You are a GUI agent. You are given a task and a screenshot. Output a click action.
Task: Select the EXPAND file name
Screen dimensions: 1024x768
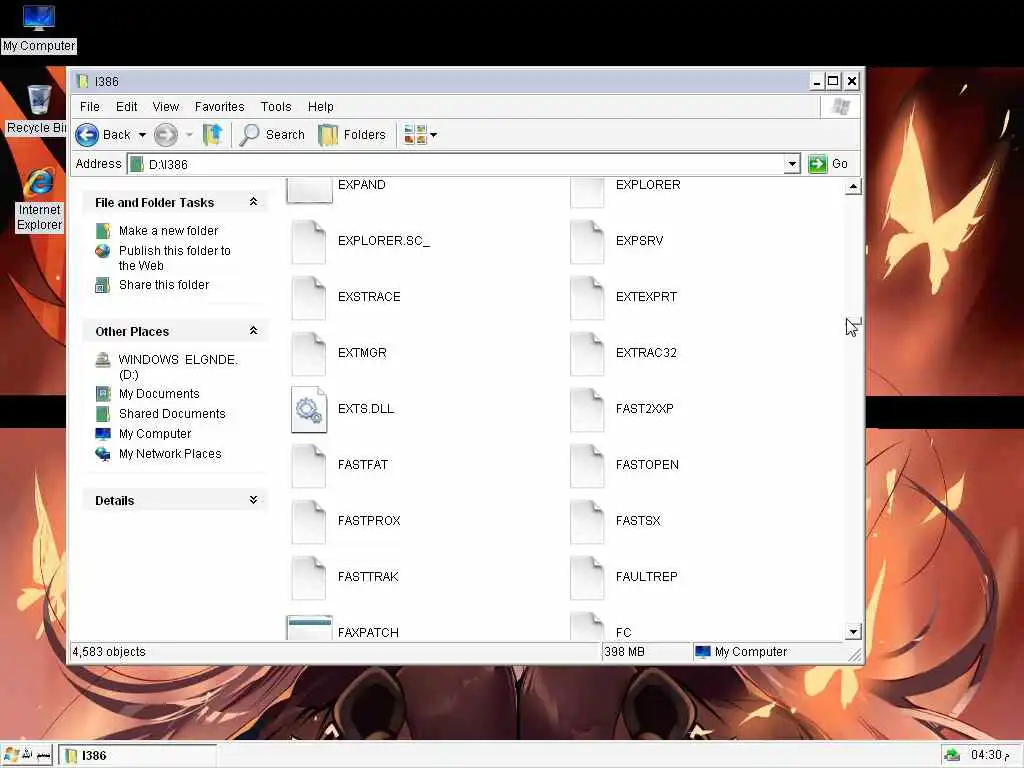coord(362,185)
